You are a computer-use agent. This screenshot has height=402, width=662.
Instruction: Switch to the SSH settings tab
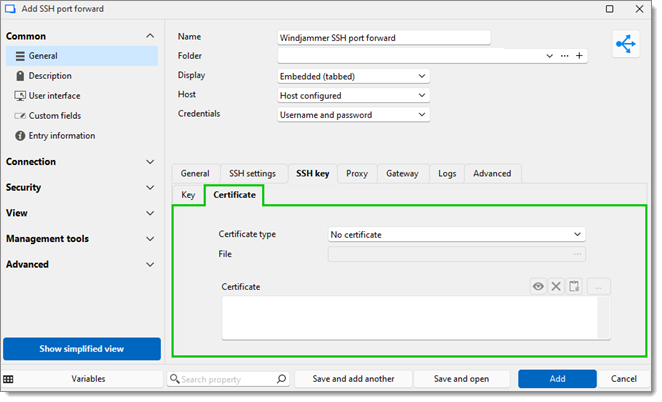tap(252, 173)
